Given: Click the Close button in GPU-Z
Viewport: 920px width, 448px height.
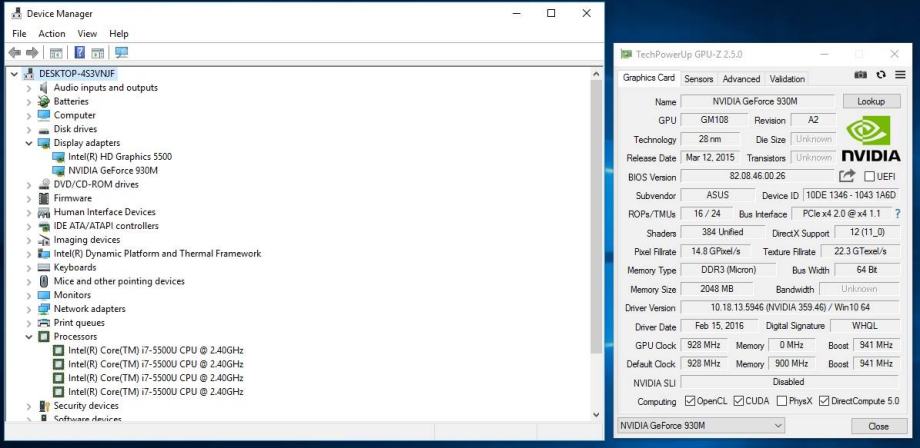Looking at the screenshot, I should pos(878,426).
